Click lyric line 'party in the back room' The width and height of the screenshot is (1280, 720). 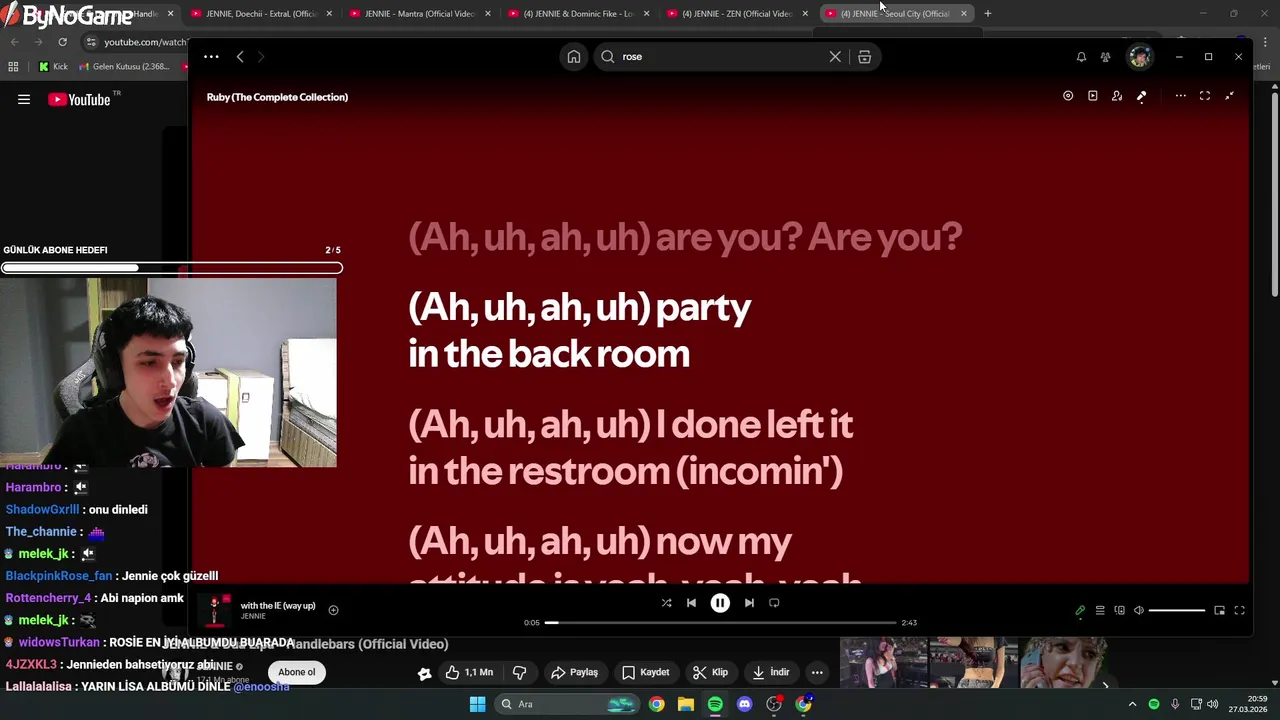(x=580, y=330)
